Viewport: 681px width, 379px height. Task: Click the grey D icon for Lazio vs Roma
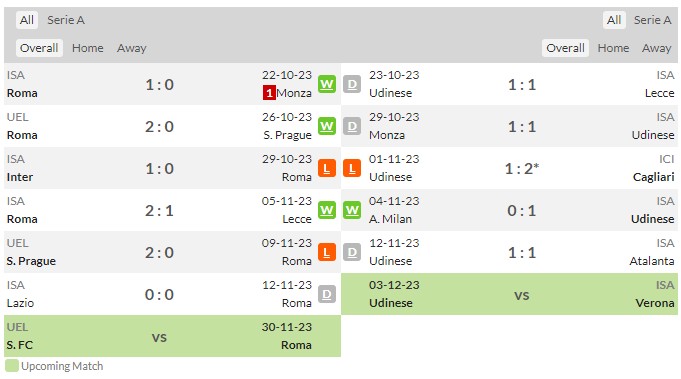click(x=327, y=294)
